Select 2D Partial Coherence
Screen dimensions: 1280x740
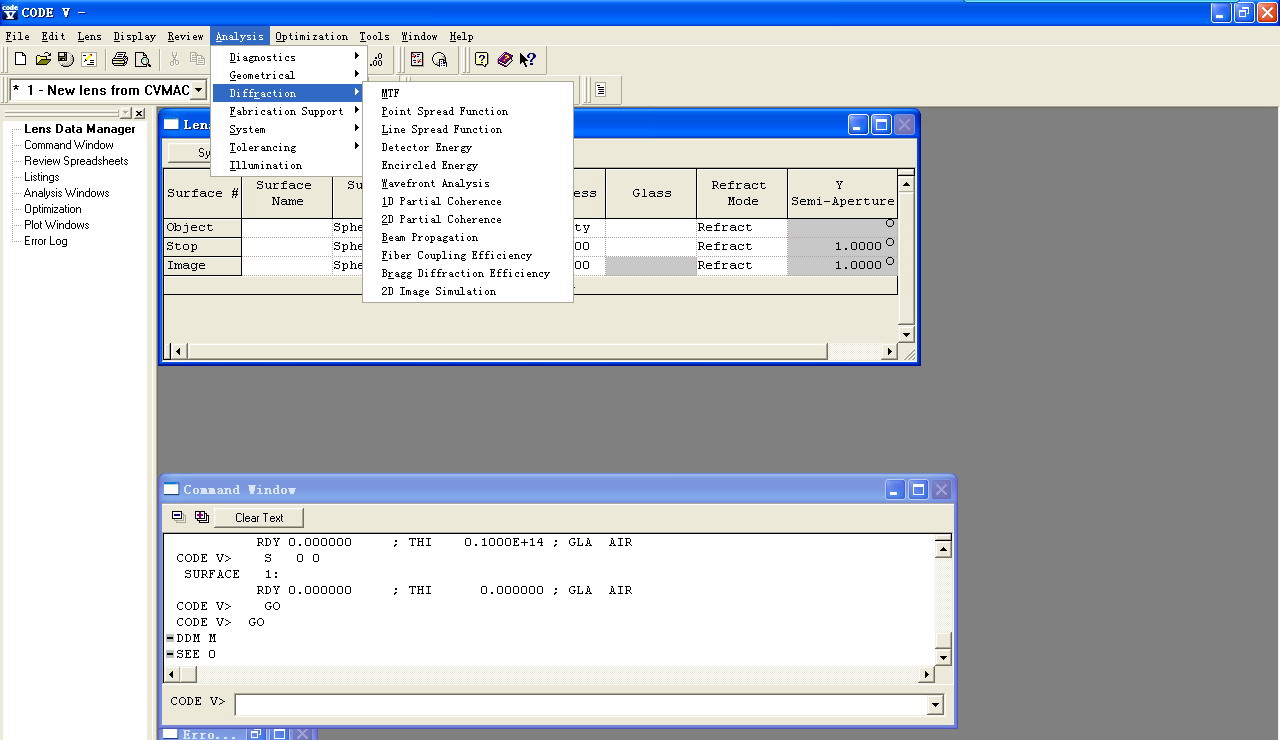point(467,219)
